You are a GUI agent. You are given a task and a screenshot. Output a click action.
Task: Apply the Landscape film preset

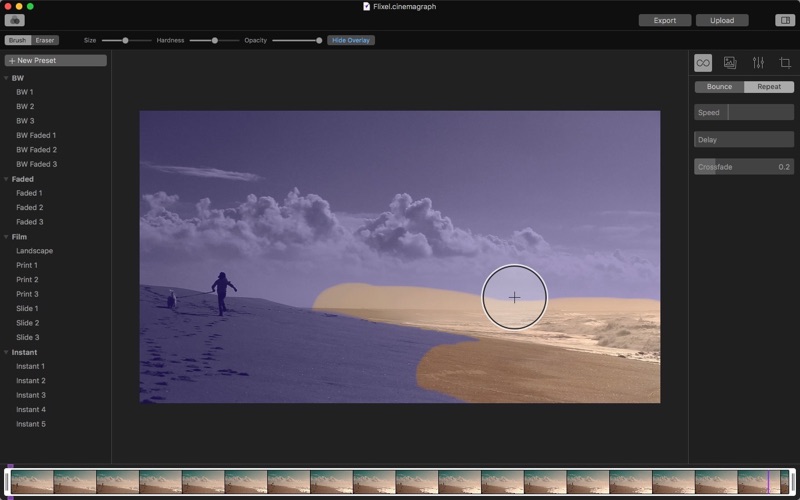coord(34,251)
